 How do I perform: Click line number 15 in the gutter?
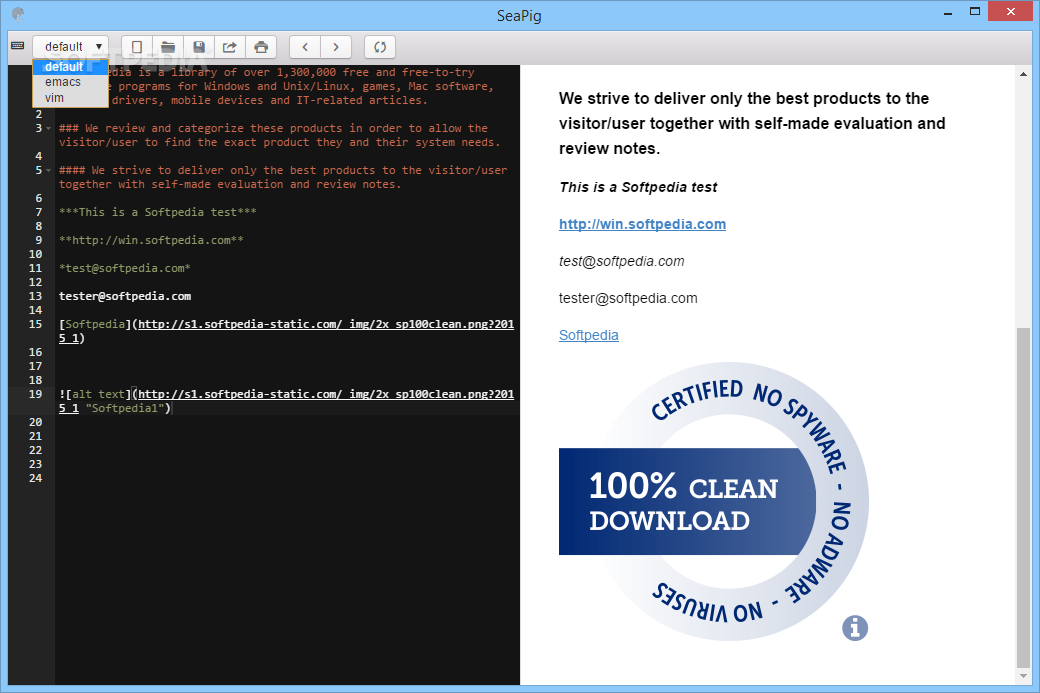[35, 324]
